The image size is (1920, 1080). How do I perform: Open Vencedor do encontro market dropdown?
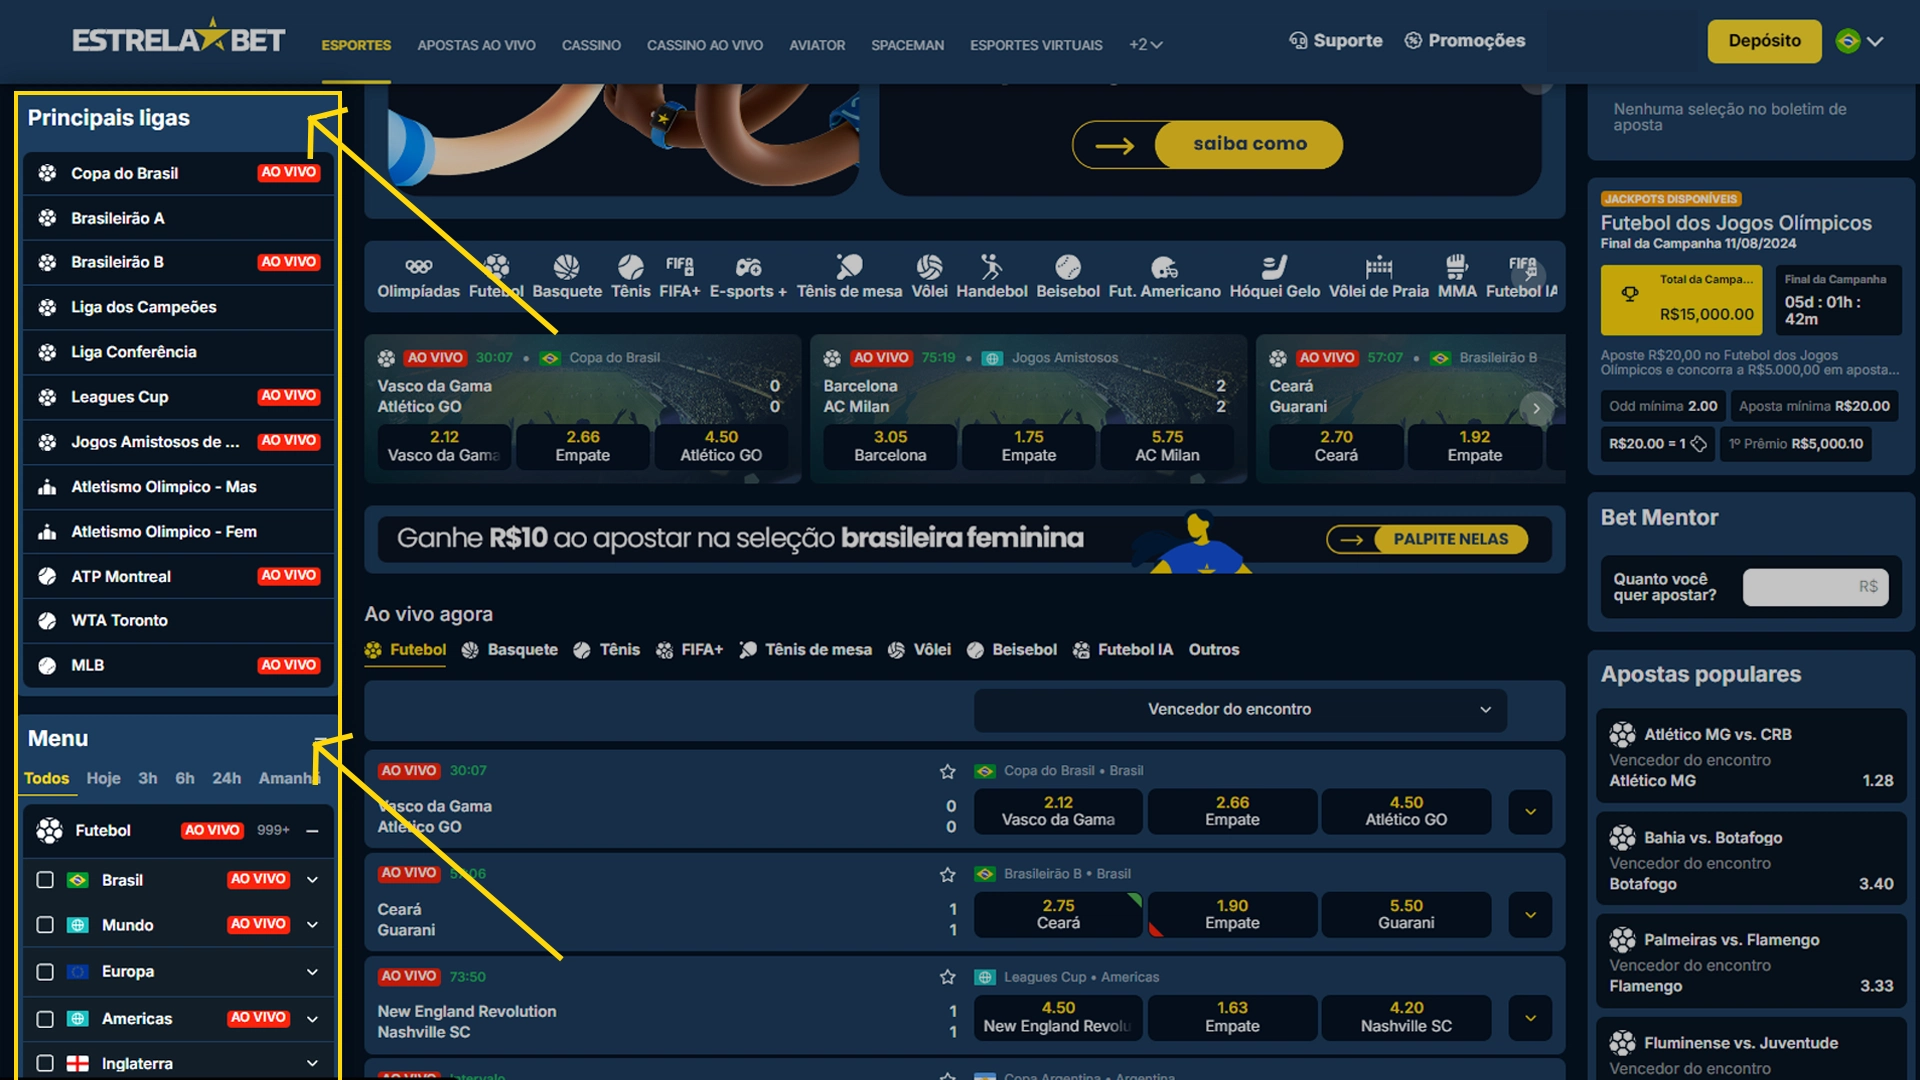coord(1240,710)
